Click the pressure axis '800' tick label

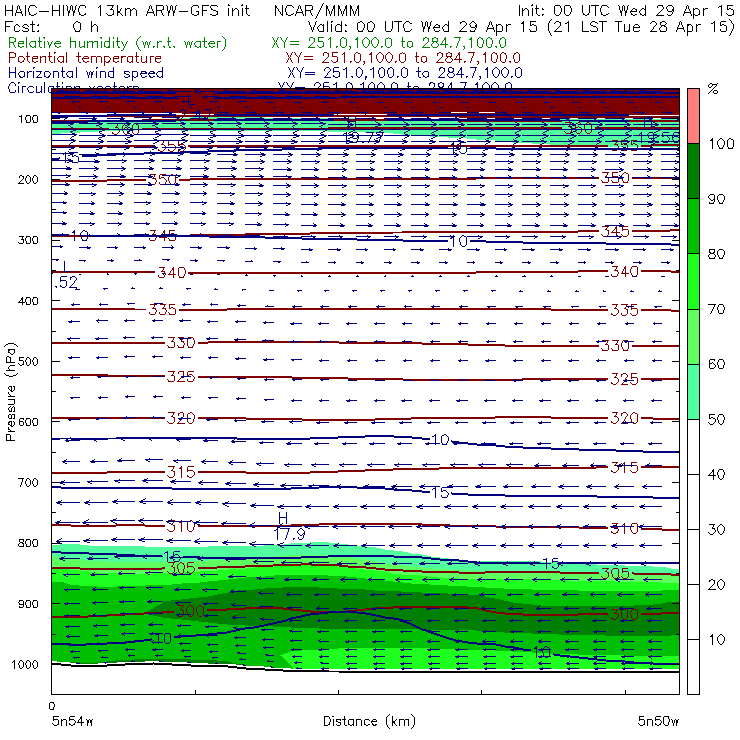click(28, 543)
